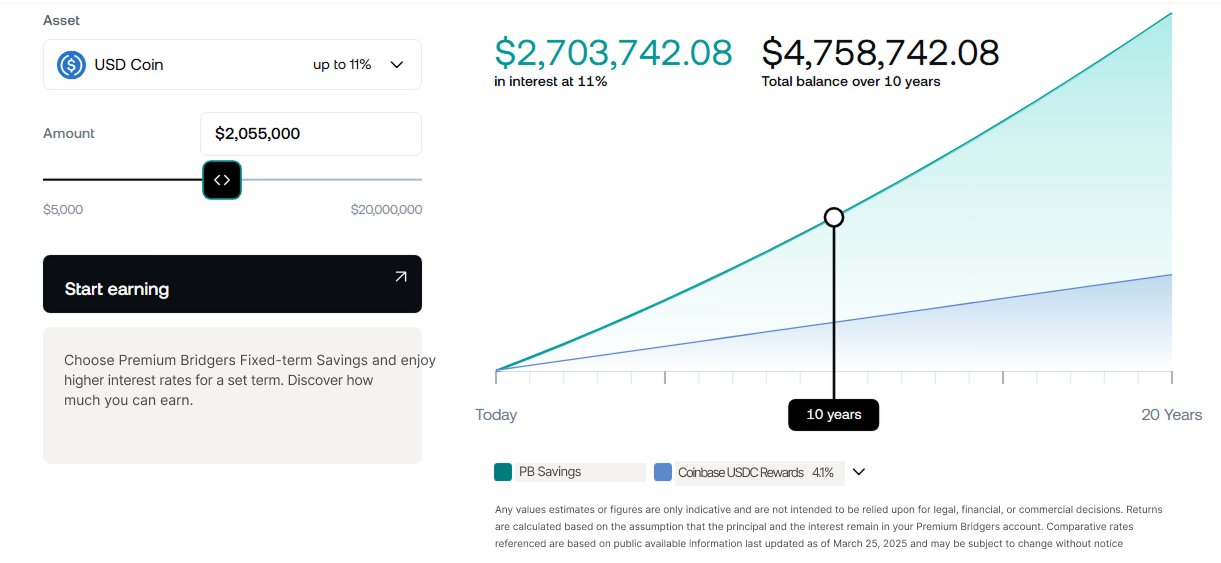Screen dimensions: 1221x563
Task: Click the $4,758,742.08 total balance figure
Action: 880,53
